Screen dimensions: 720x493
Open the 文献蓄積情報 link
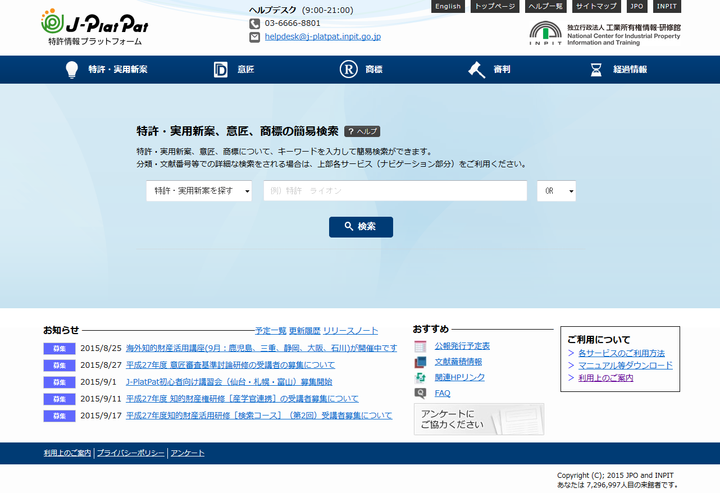(x=458, y=362)
